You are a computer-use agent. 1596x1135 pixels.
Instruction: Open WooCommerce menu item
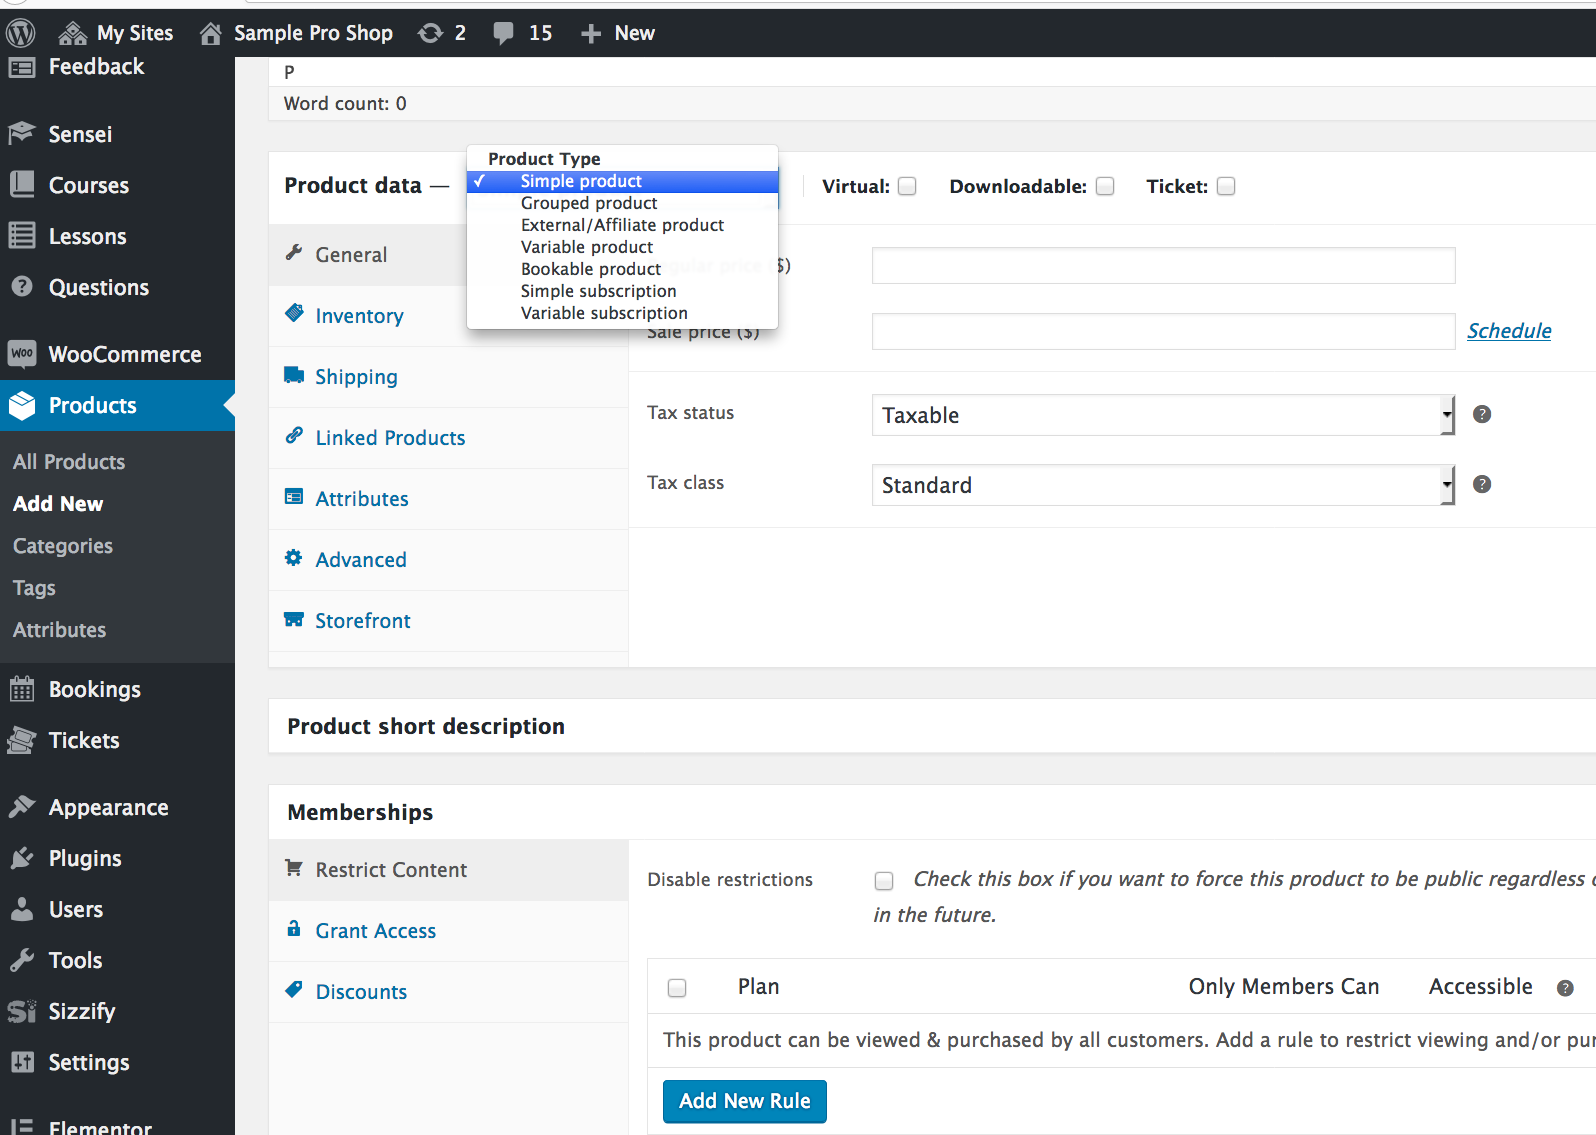pyautogui.click(x=117, y=354)
